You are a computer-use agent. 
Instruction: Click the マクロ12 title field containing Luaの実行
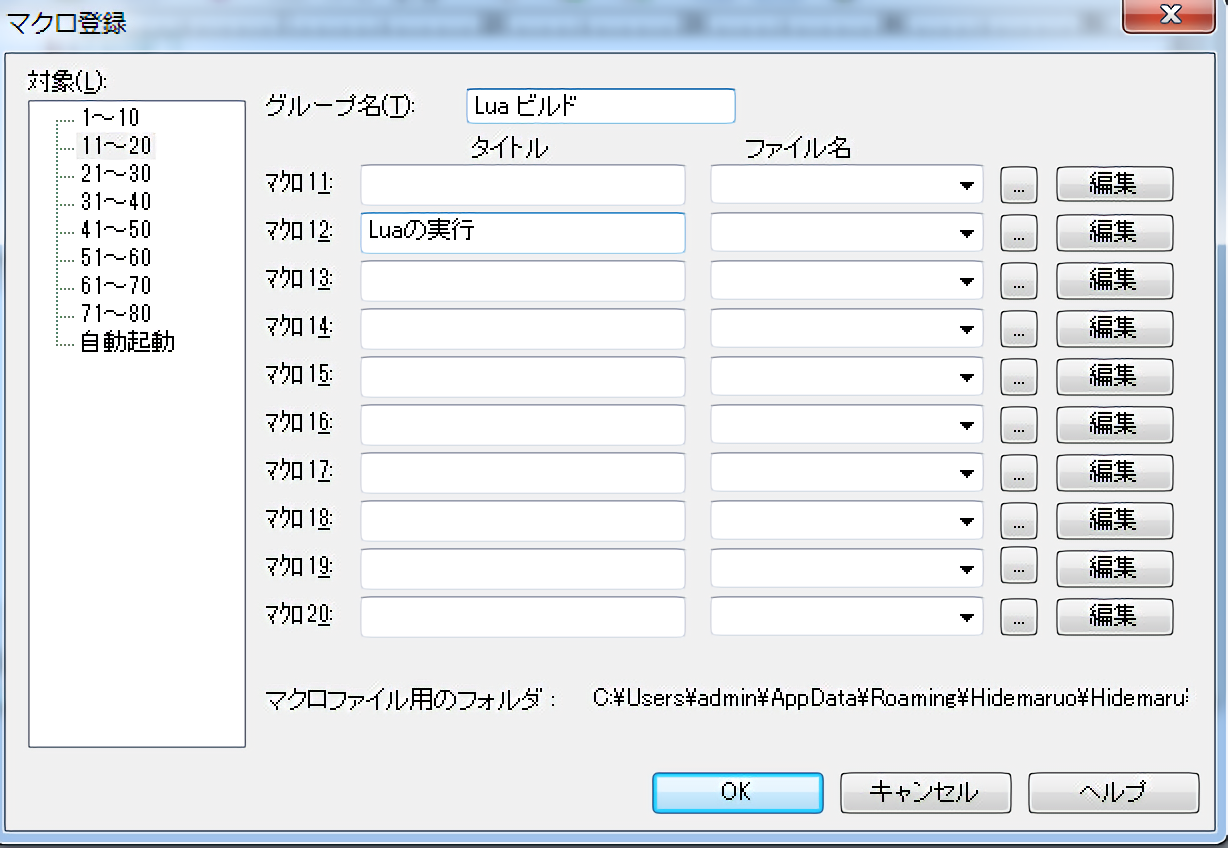click(522, 233)
